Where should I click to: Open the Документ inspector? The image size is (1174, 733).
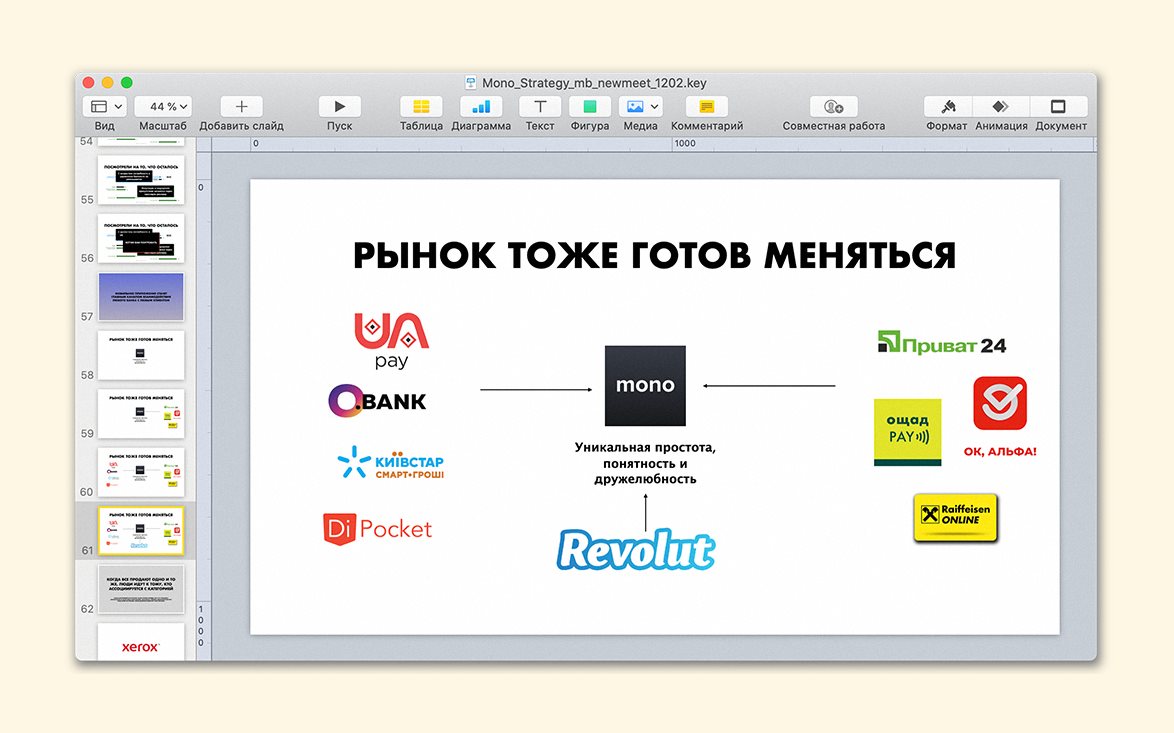coord(1059,106)
